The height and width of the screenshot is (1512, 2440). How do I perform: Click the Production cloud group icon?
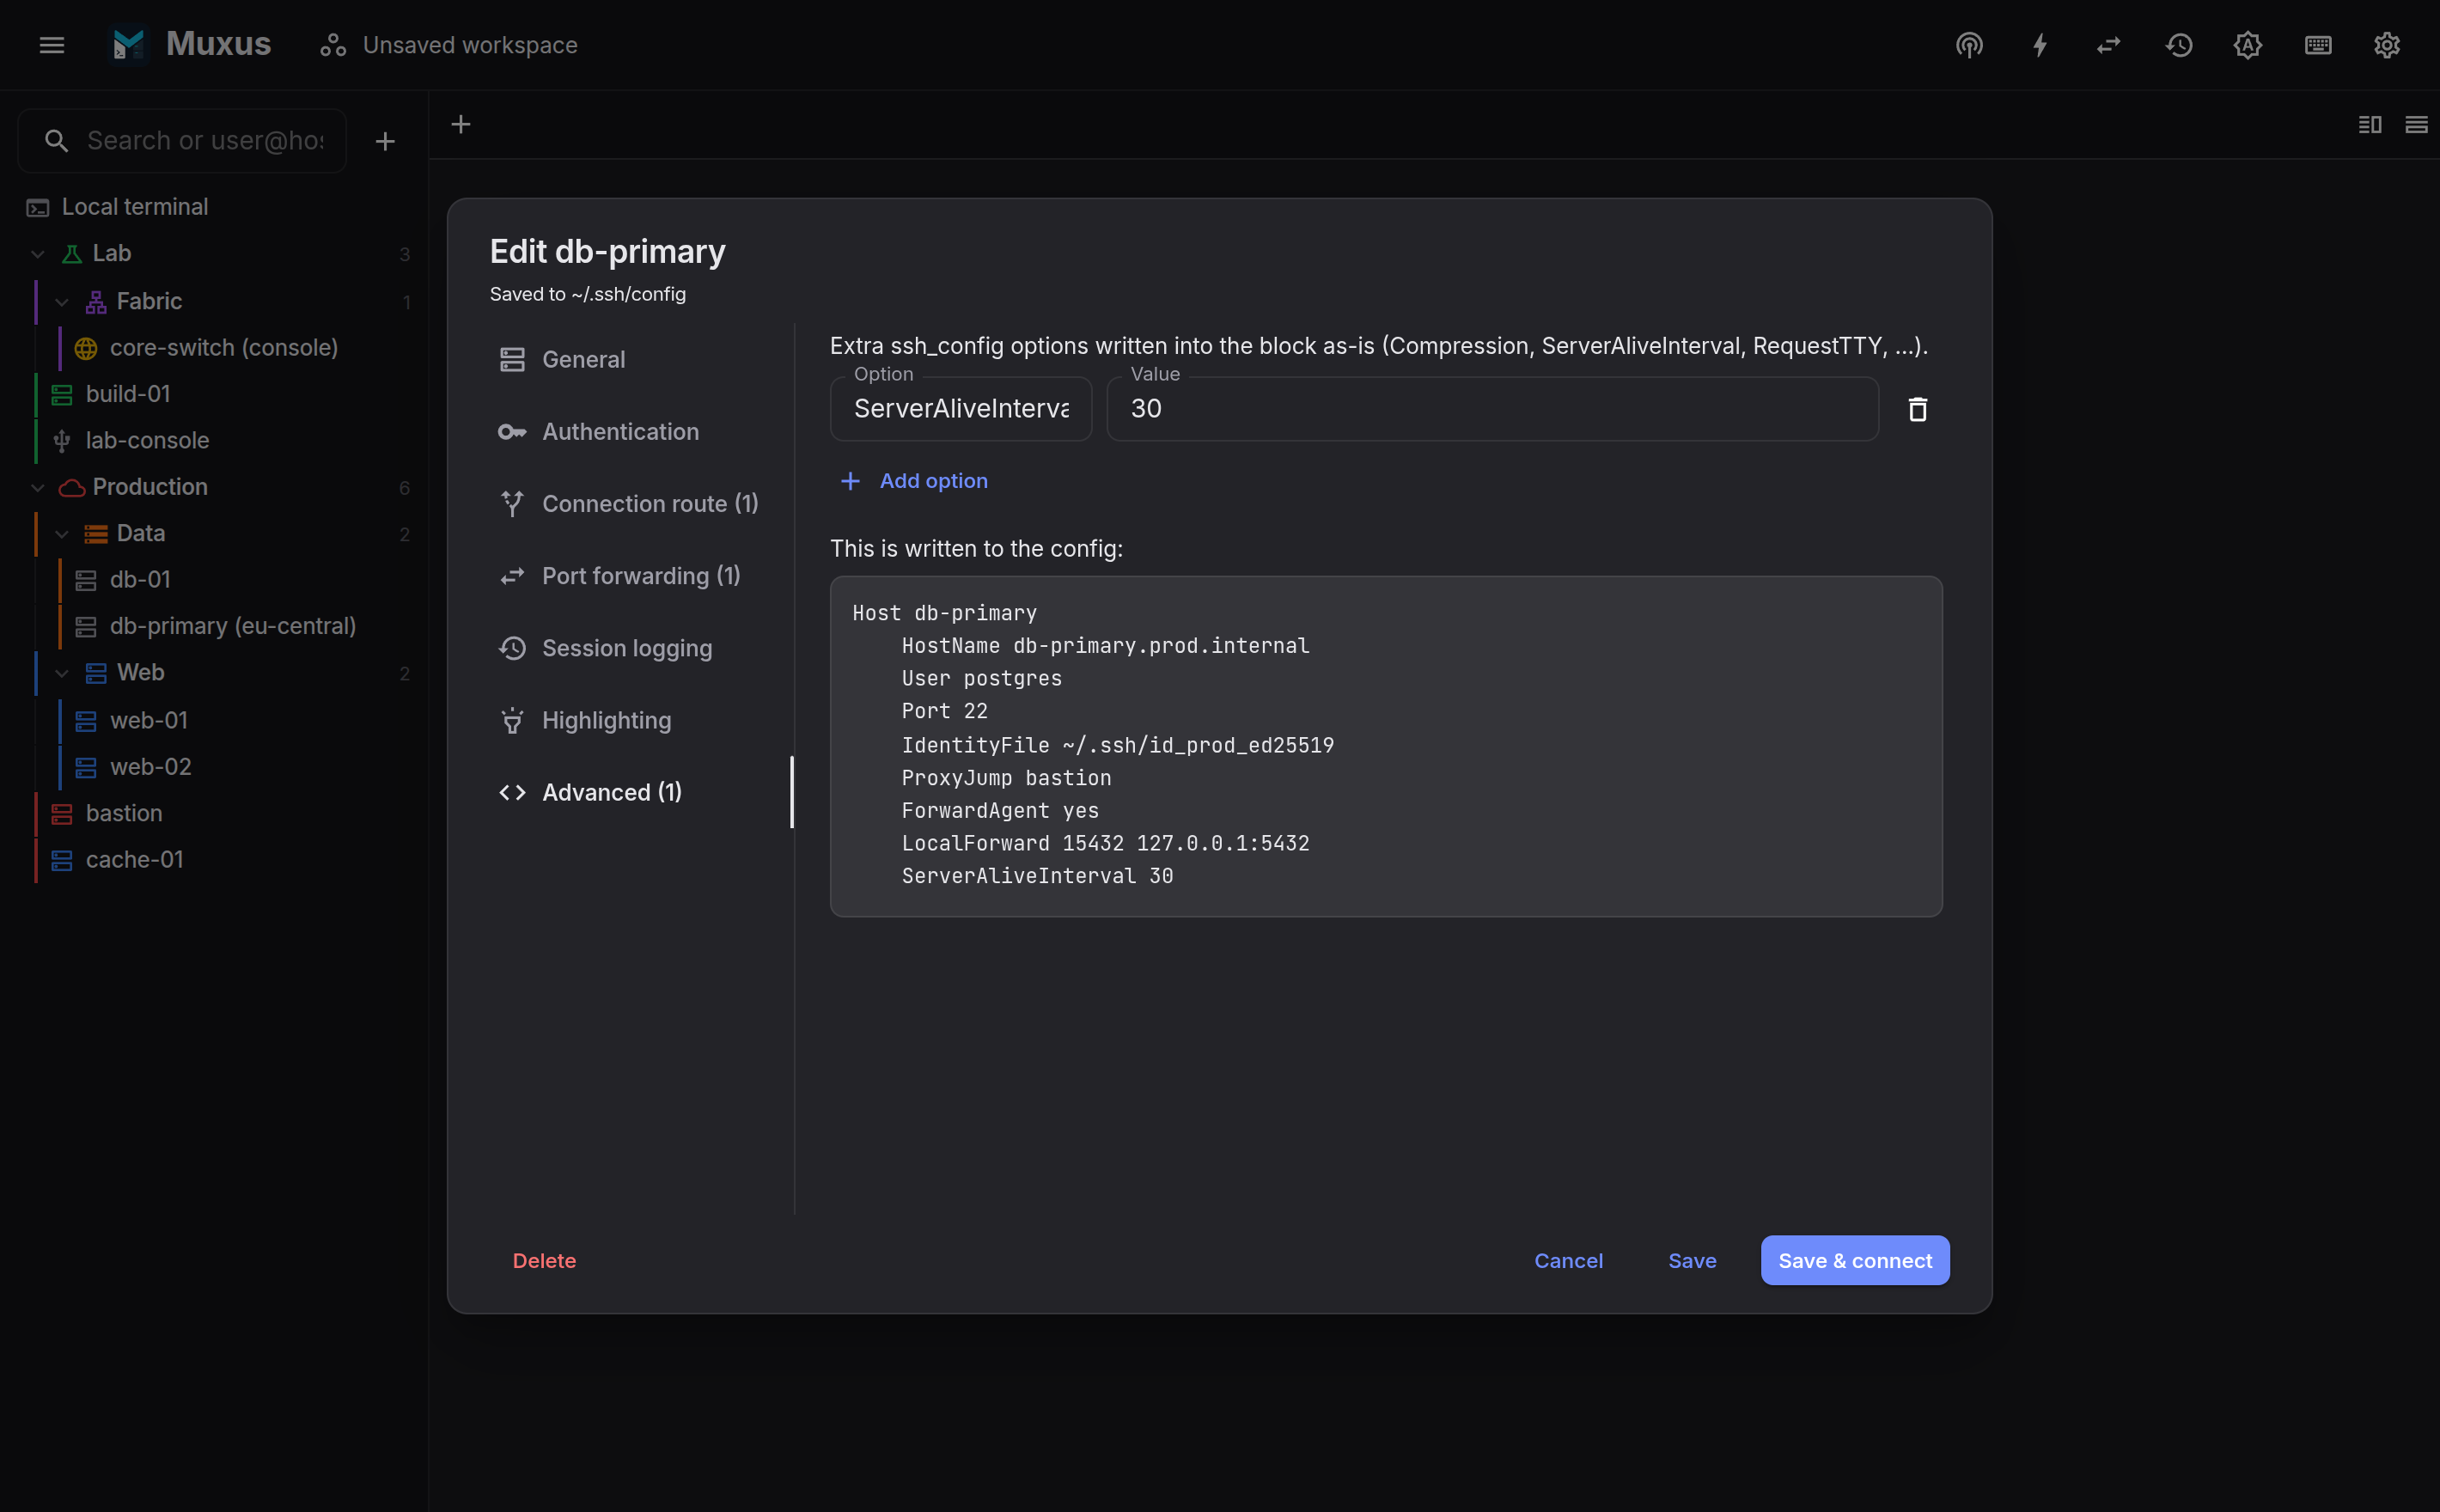click(72, 487)
